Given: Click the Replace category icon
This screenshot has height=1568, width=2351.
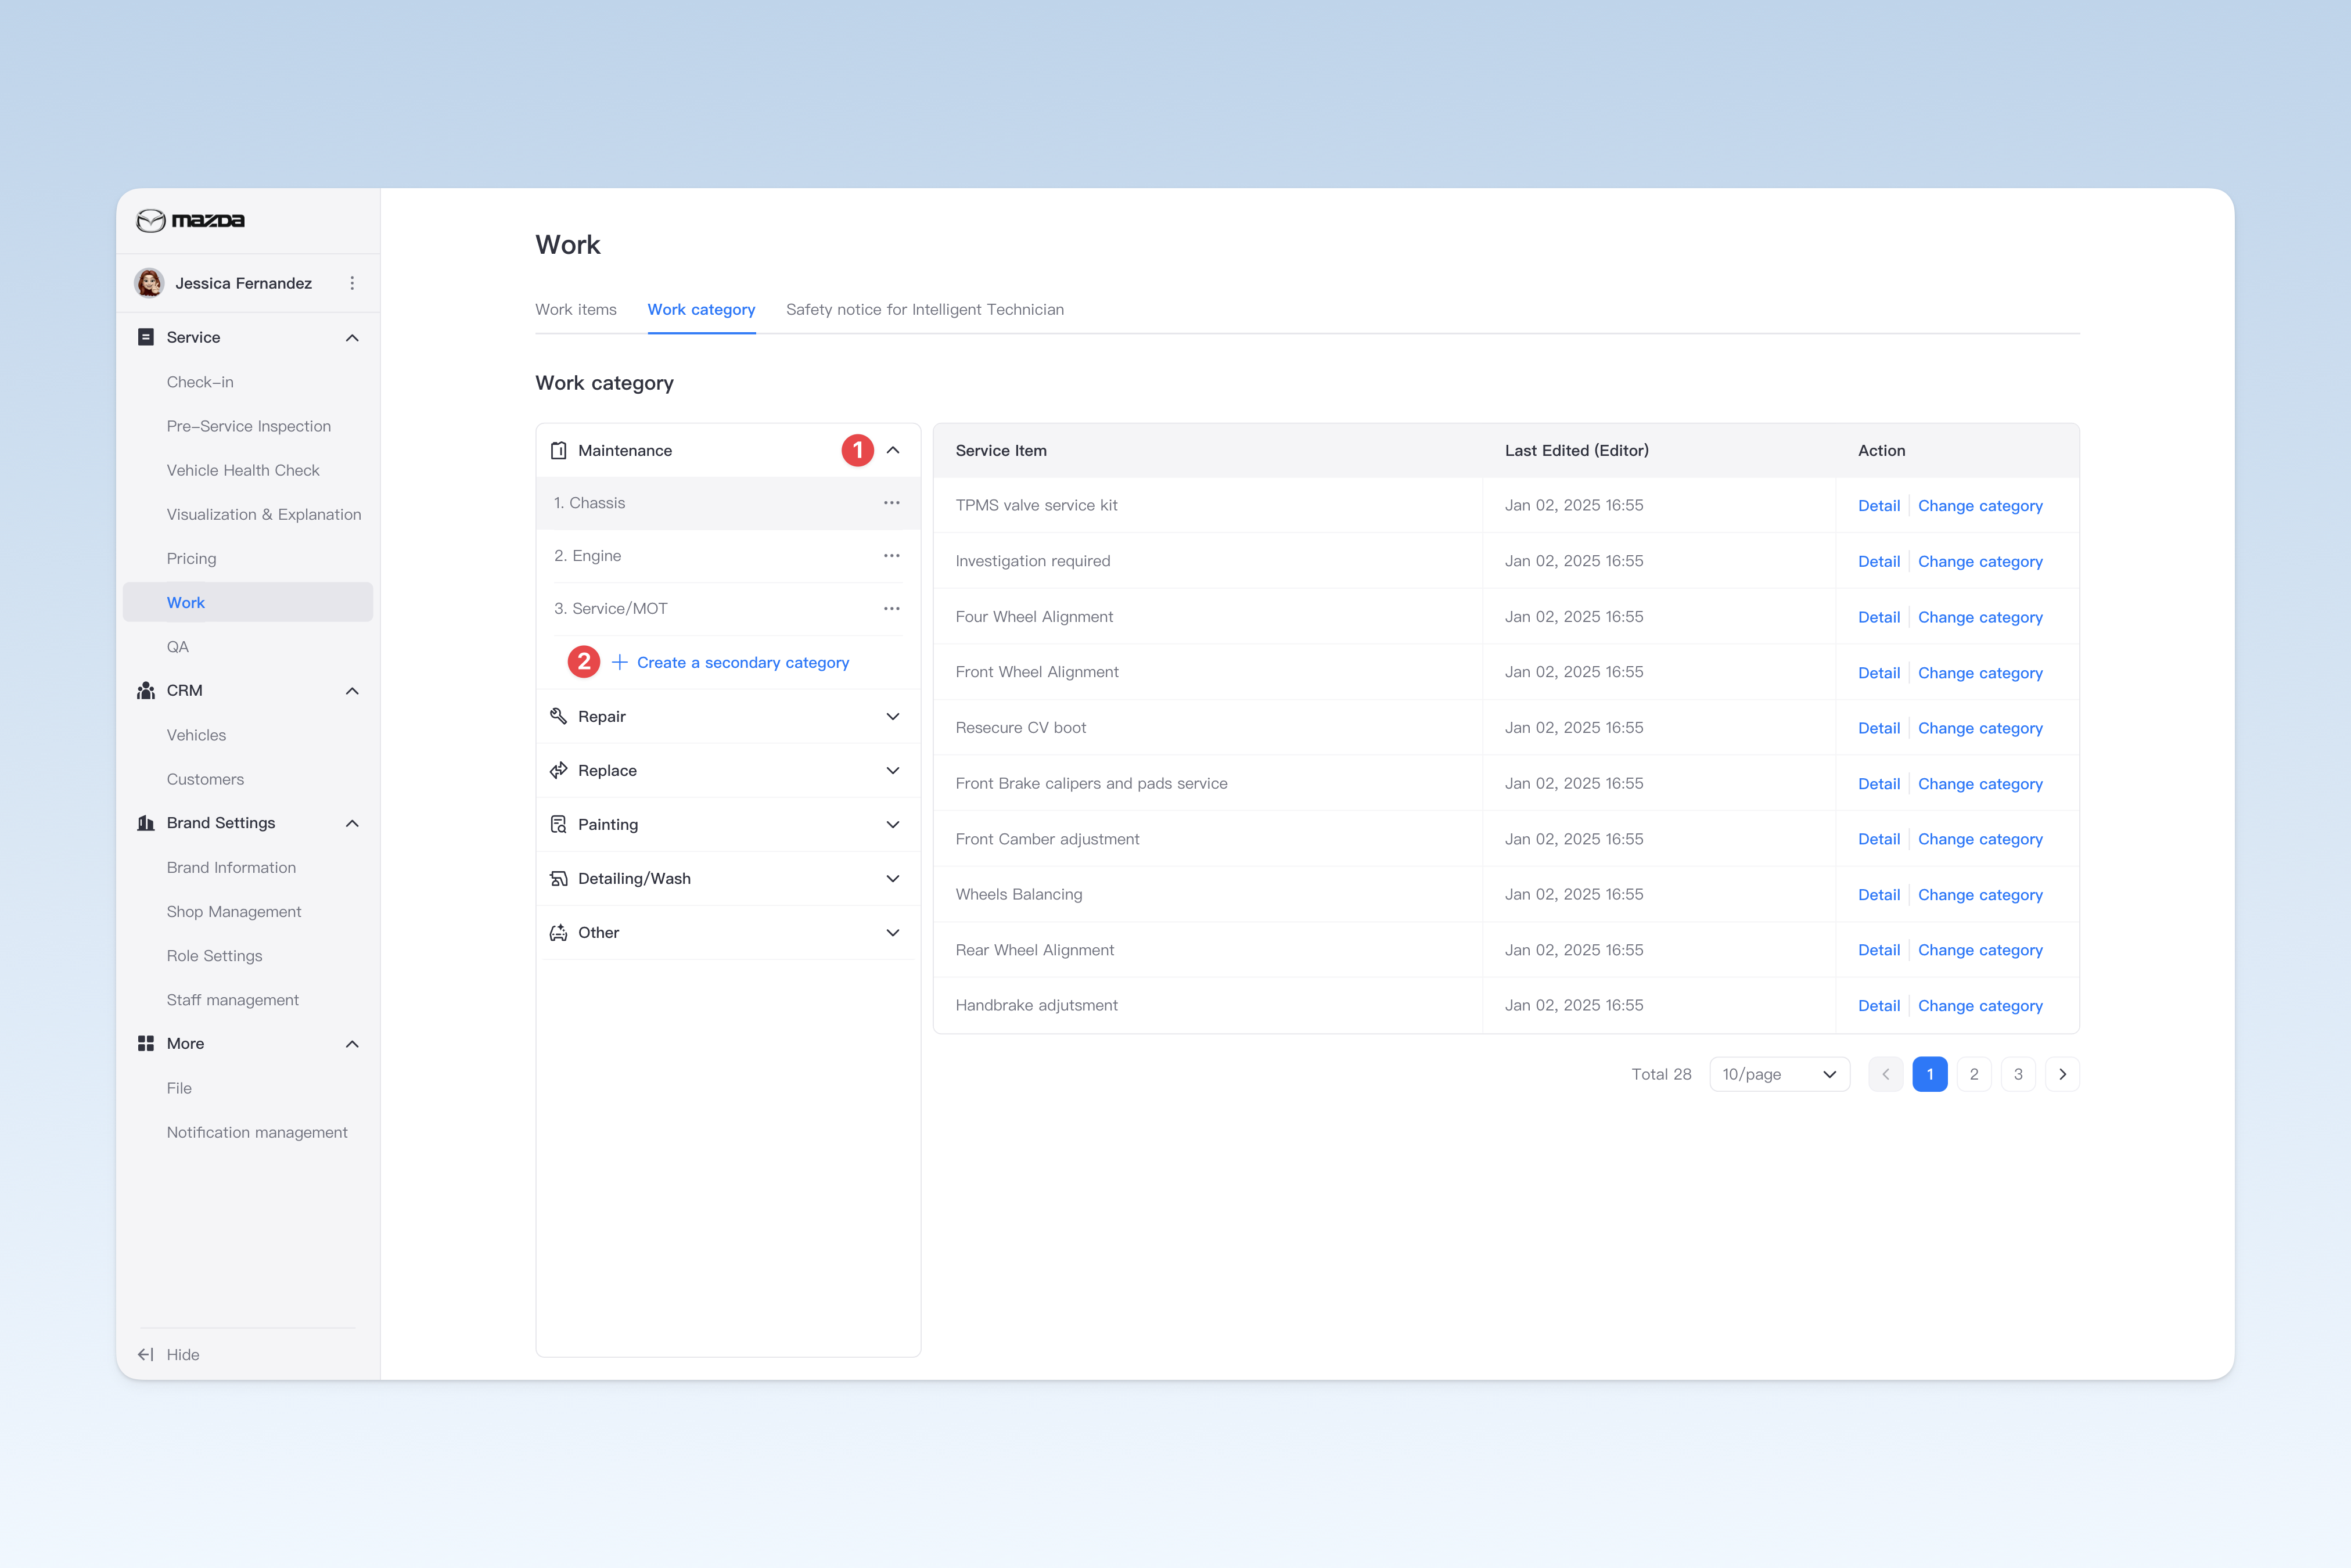Looking at the screenshot, I should pyautogui.click(x=559, y=770).
